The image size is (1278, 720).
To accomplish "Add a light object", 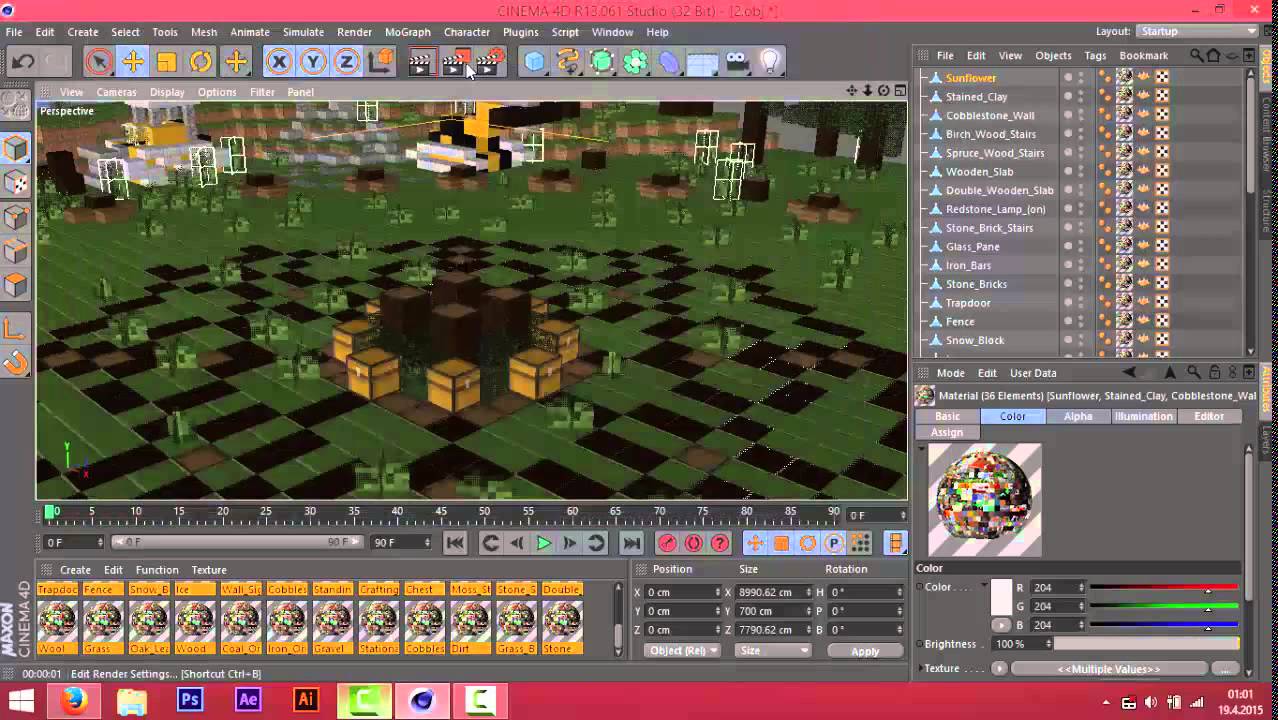I will click(x=769, y=62).
